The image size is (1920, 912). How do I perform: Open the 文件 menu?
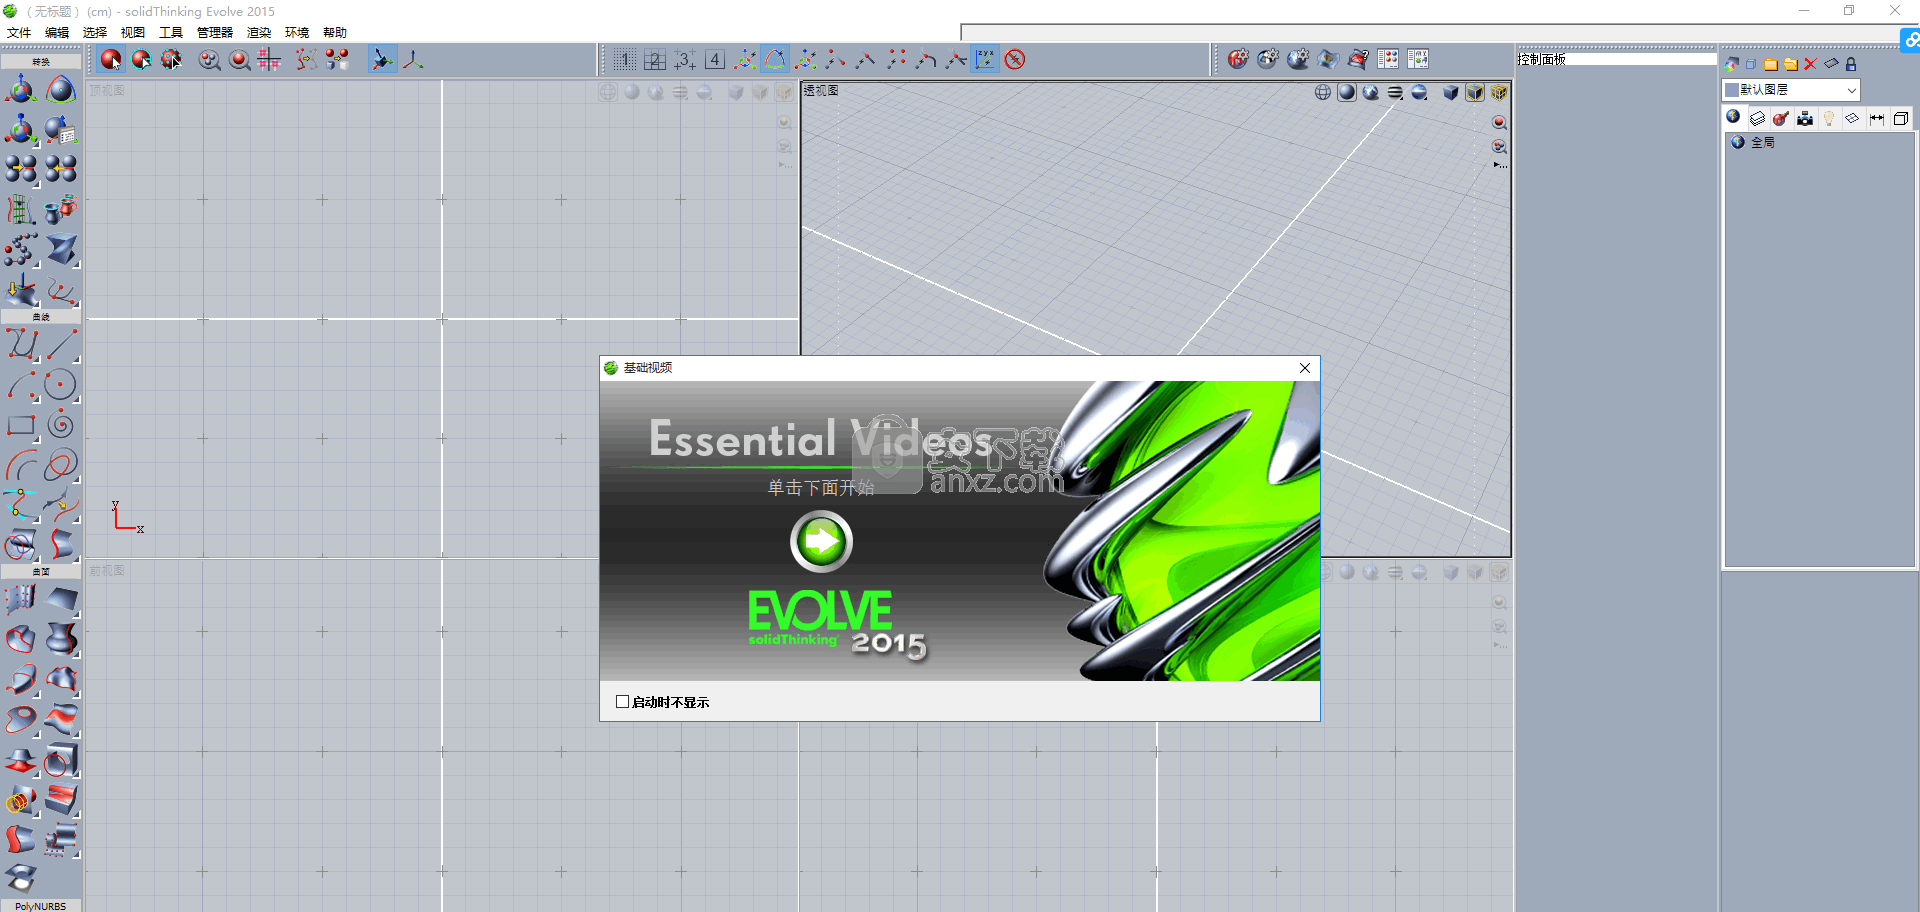pos(19,32)
